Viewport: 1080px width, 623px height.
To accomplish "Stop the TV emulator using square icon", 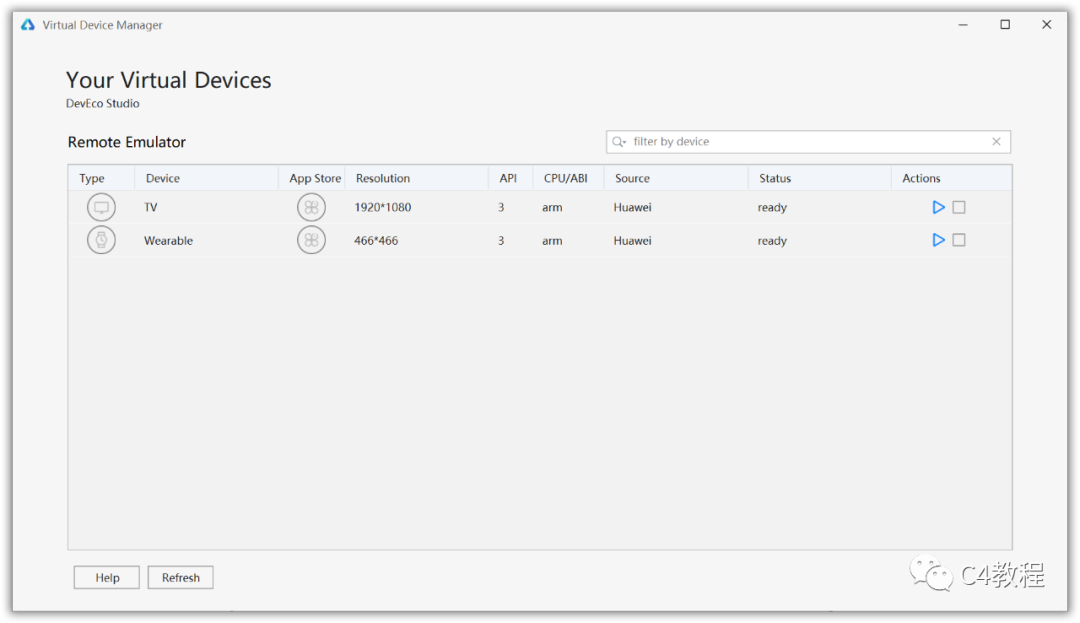I will pyautogui.click(x=959, y=207).
